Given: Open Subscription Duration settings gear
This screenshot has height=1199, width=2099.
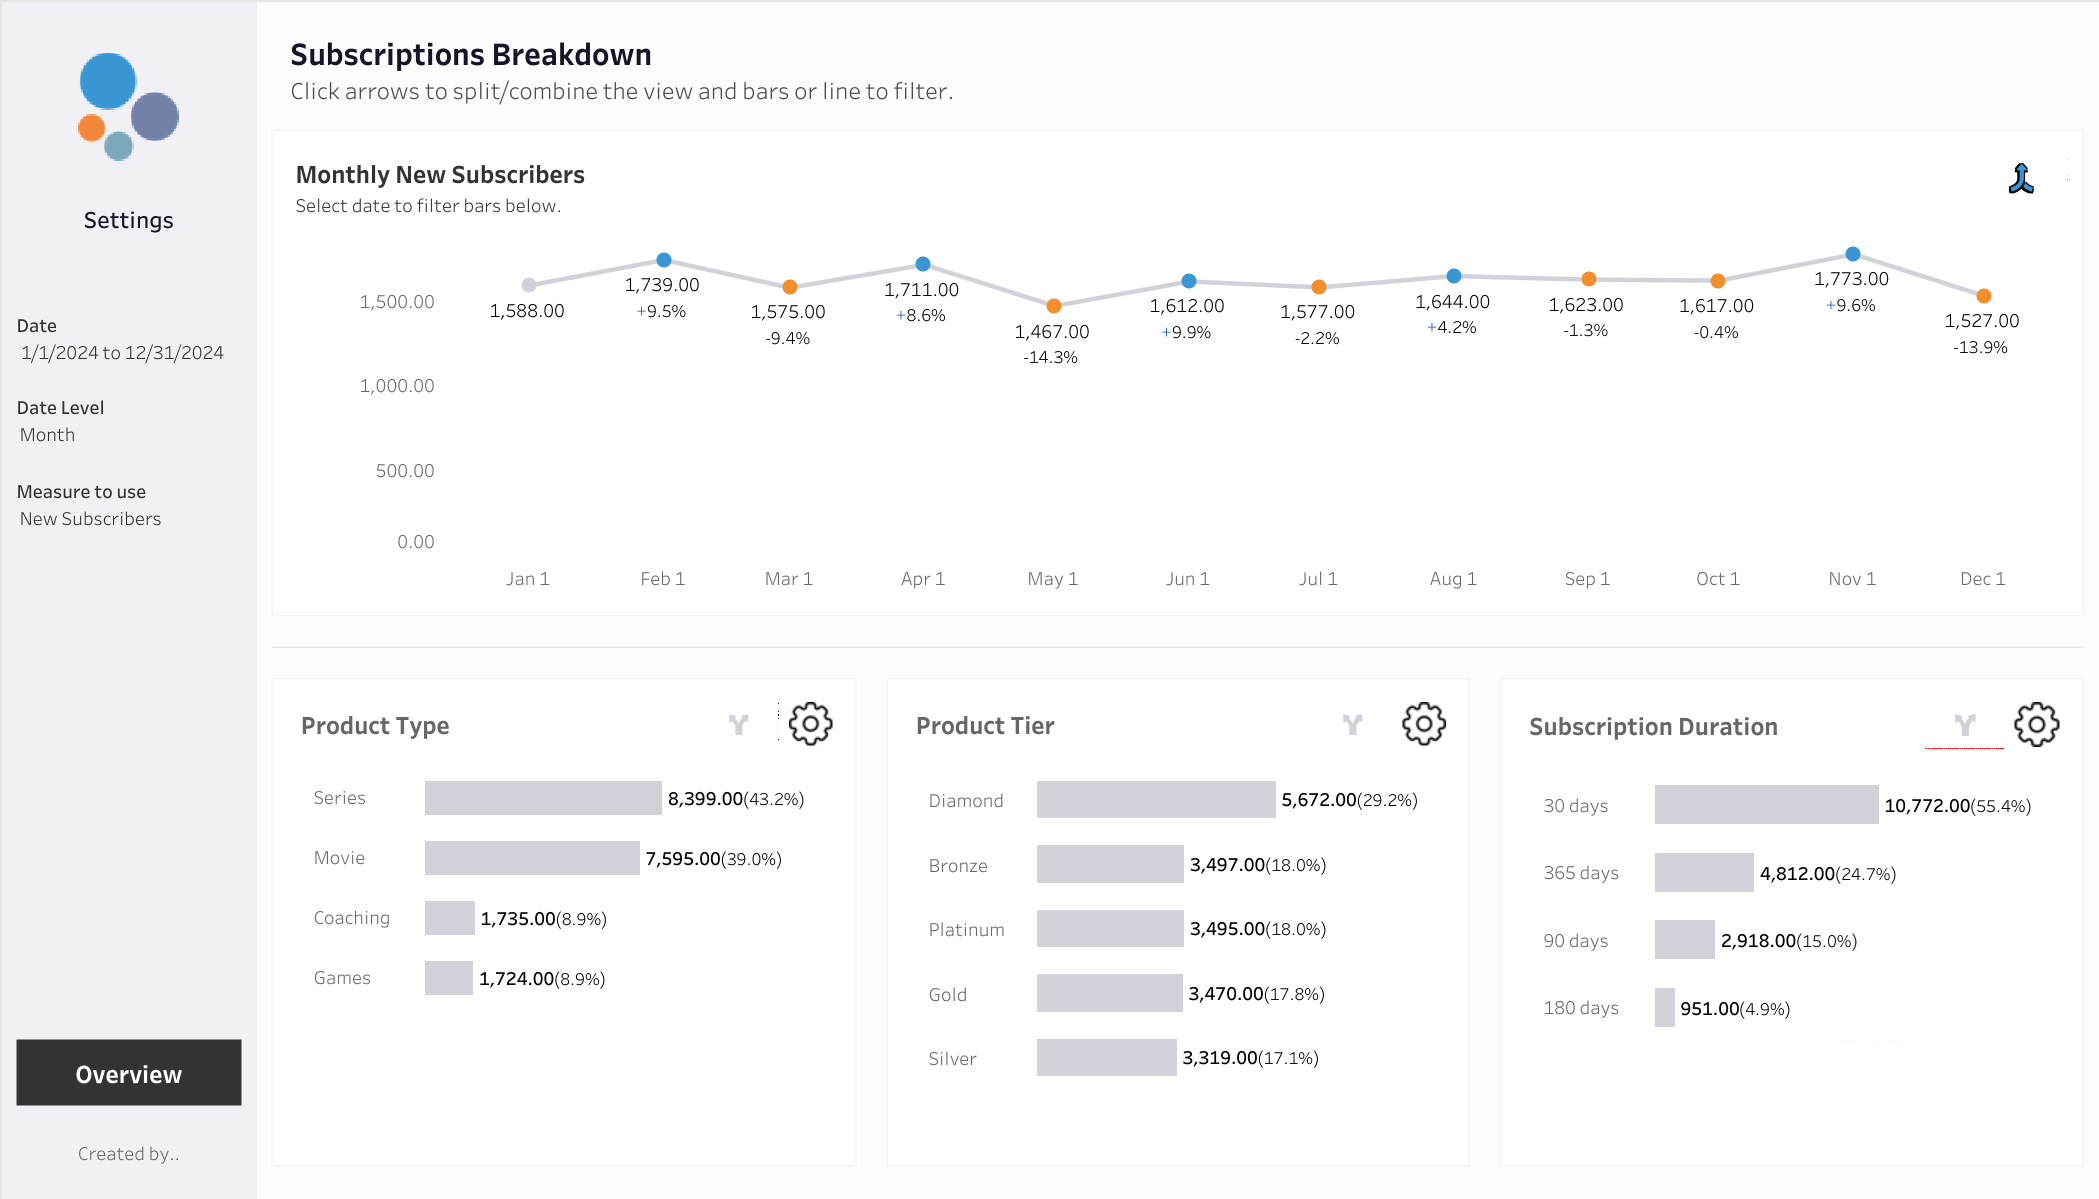Looking at the screenshot, I should pyautogui.click(x=2036, y=724).
